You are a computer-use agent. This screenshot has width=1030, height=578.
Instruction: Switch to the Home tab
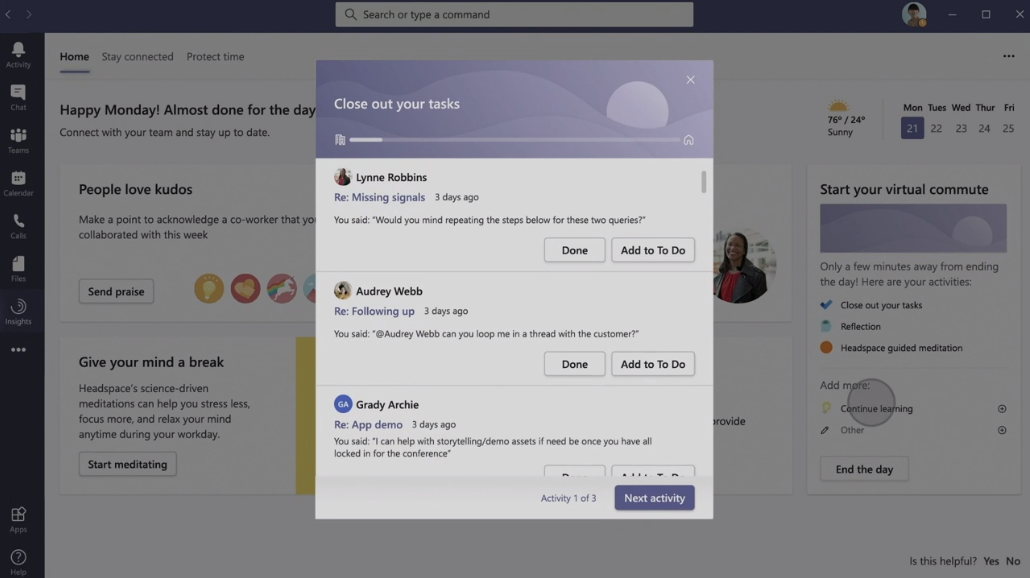click(74, 56)
